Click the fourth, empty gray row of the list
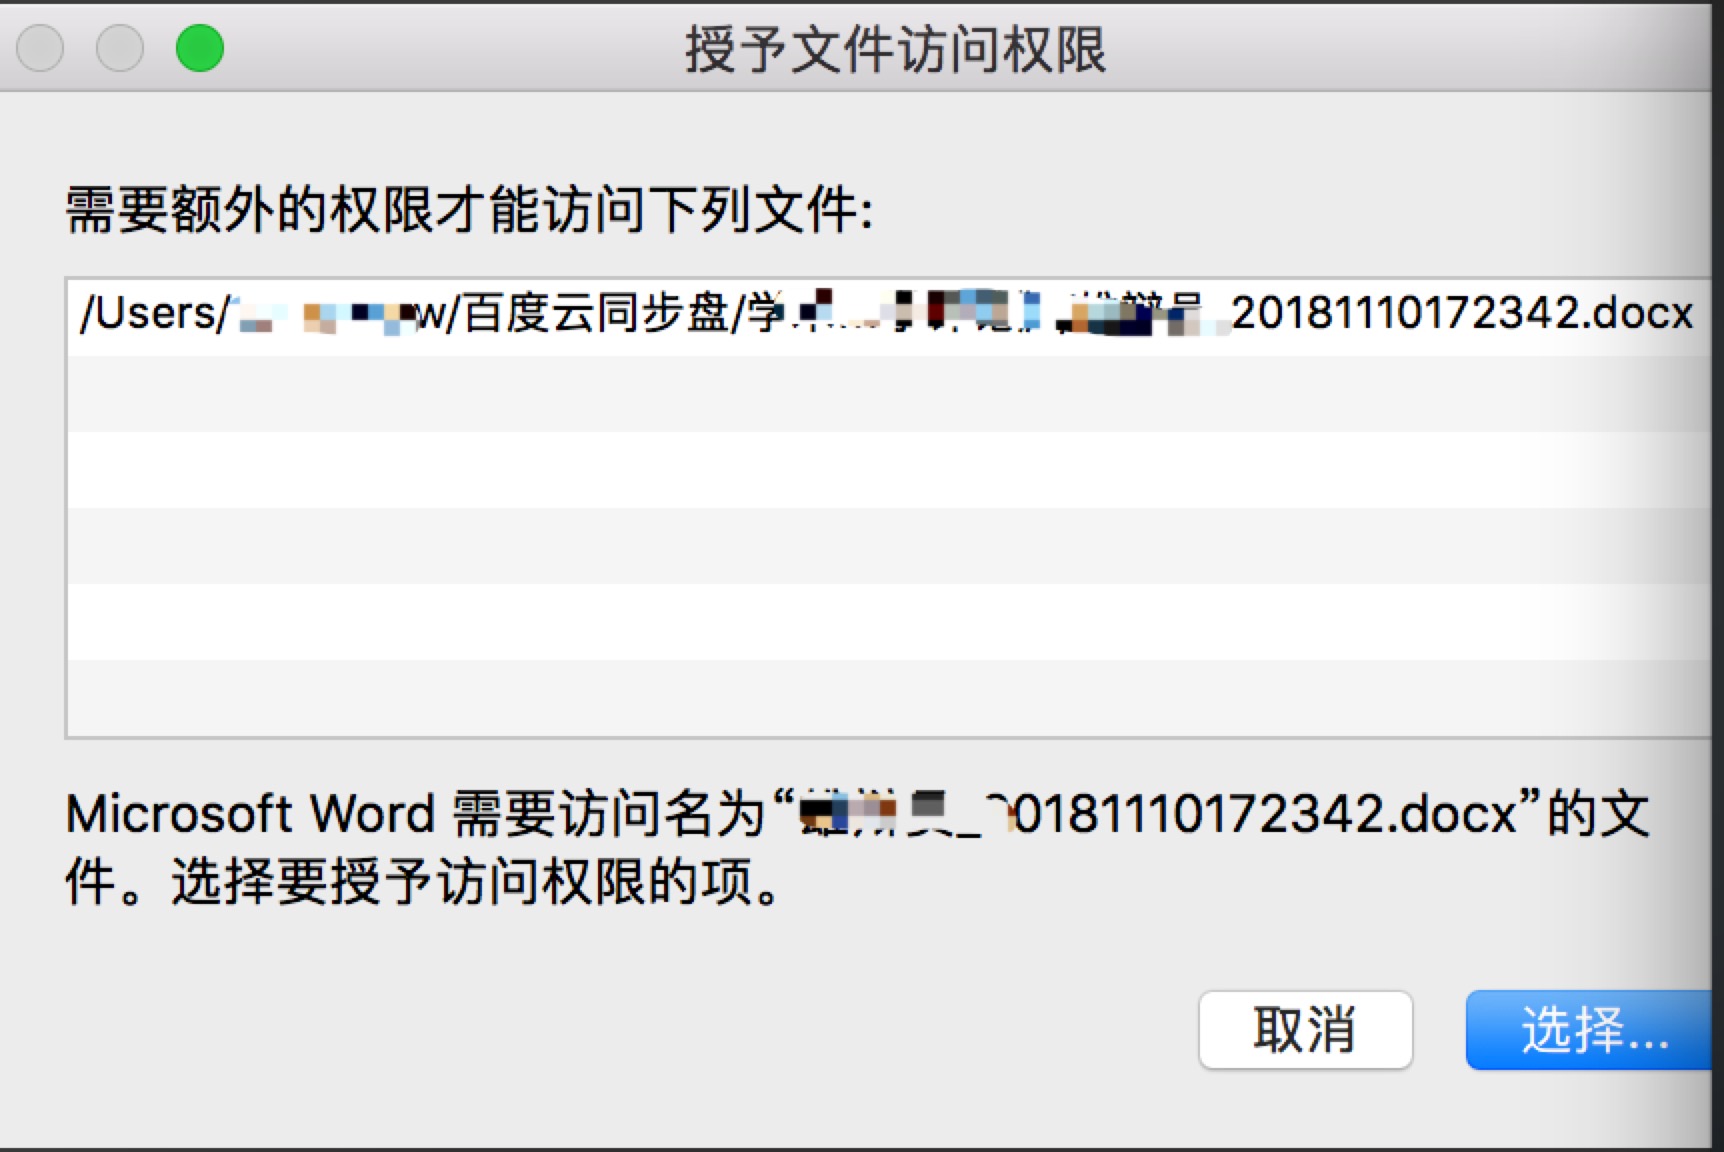Viewport: 1724px width, 1152px height. [888, 546]
